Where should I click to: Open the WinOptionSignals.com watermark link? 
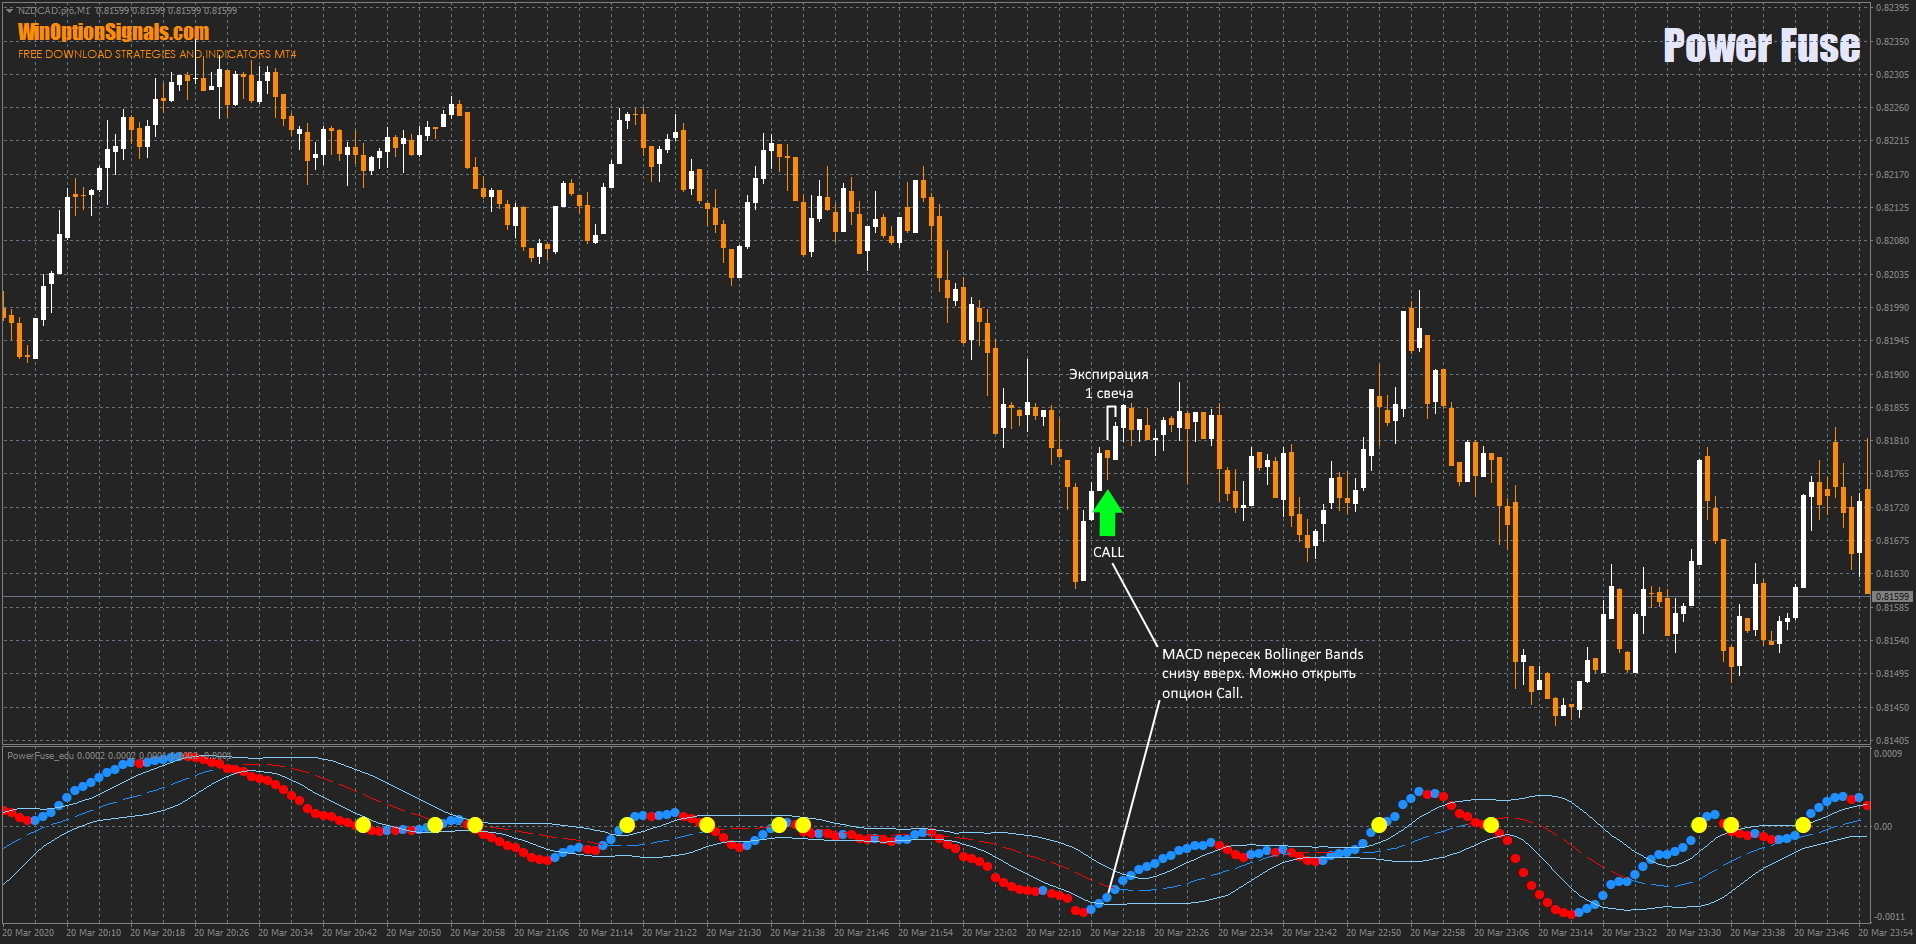click(x=113, y=32)
